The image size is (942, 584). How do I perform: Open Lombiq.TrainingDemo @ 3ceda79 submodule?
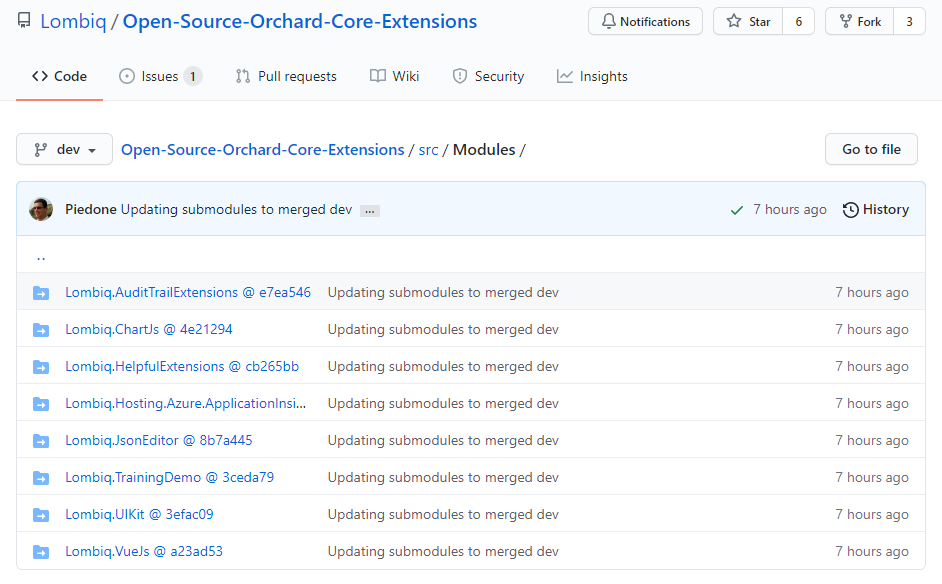[x=169, y=478]
